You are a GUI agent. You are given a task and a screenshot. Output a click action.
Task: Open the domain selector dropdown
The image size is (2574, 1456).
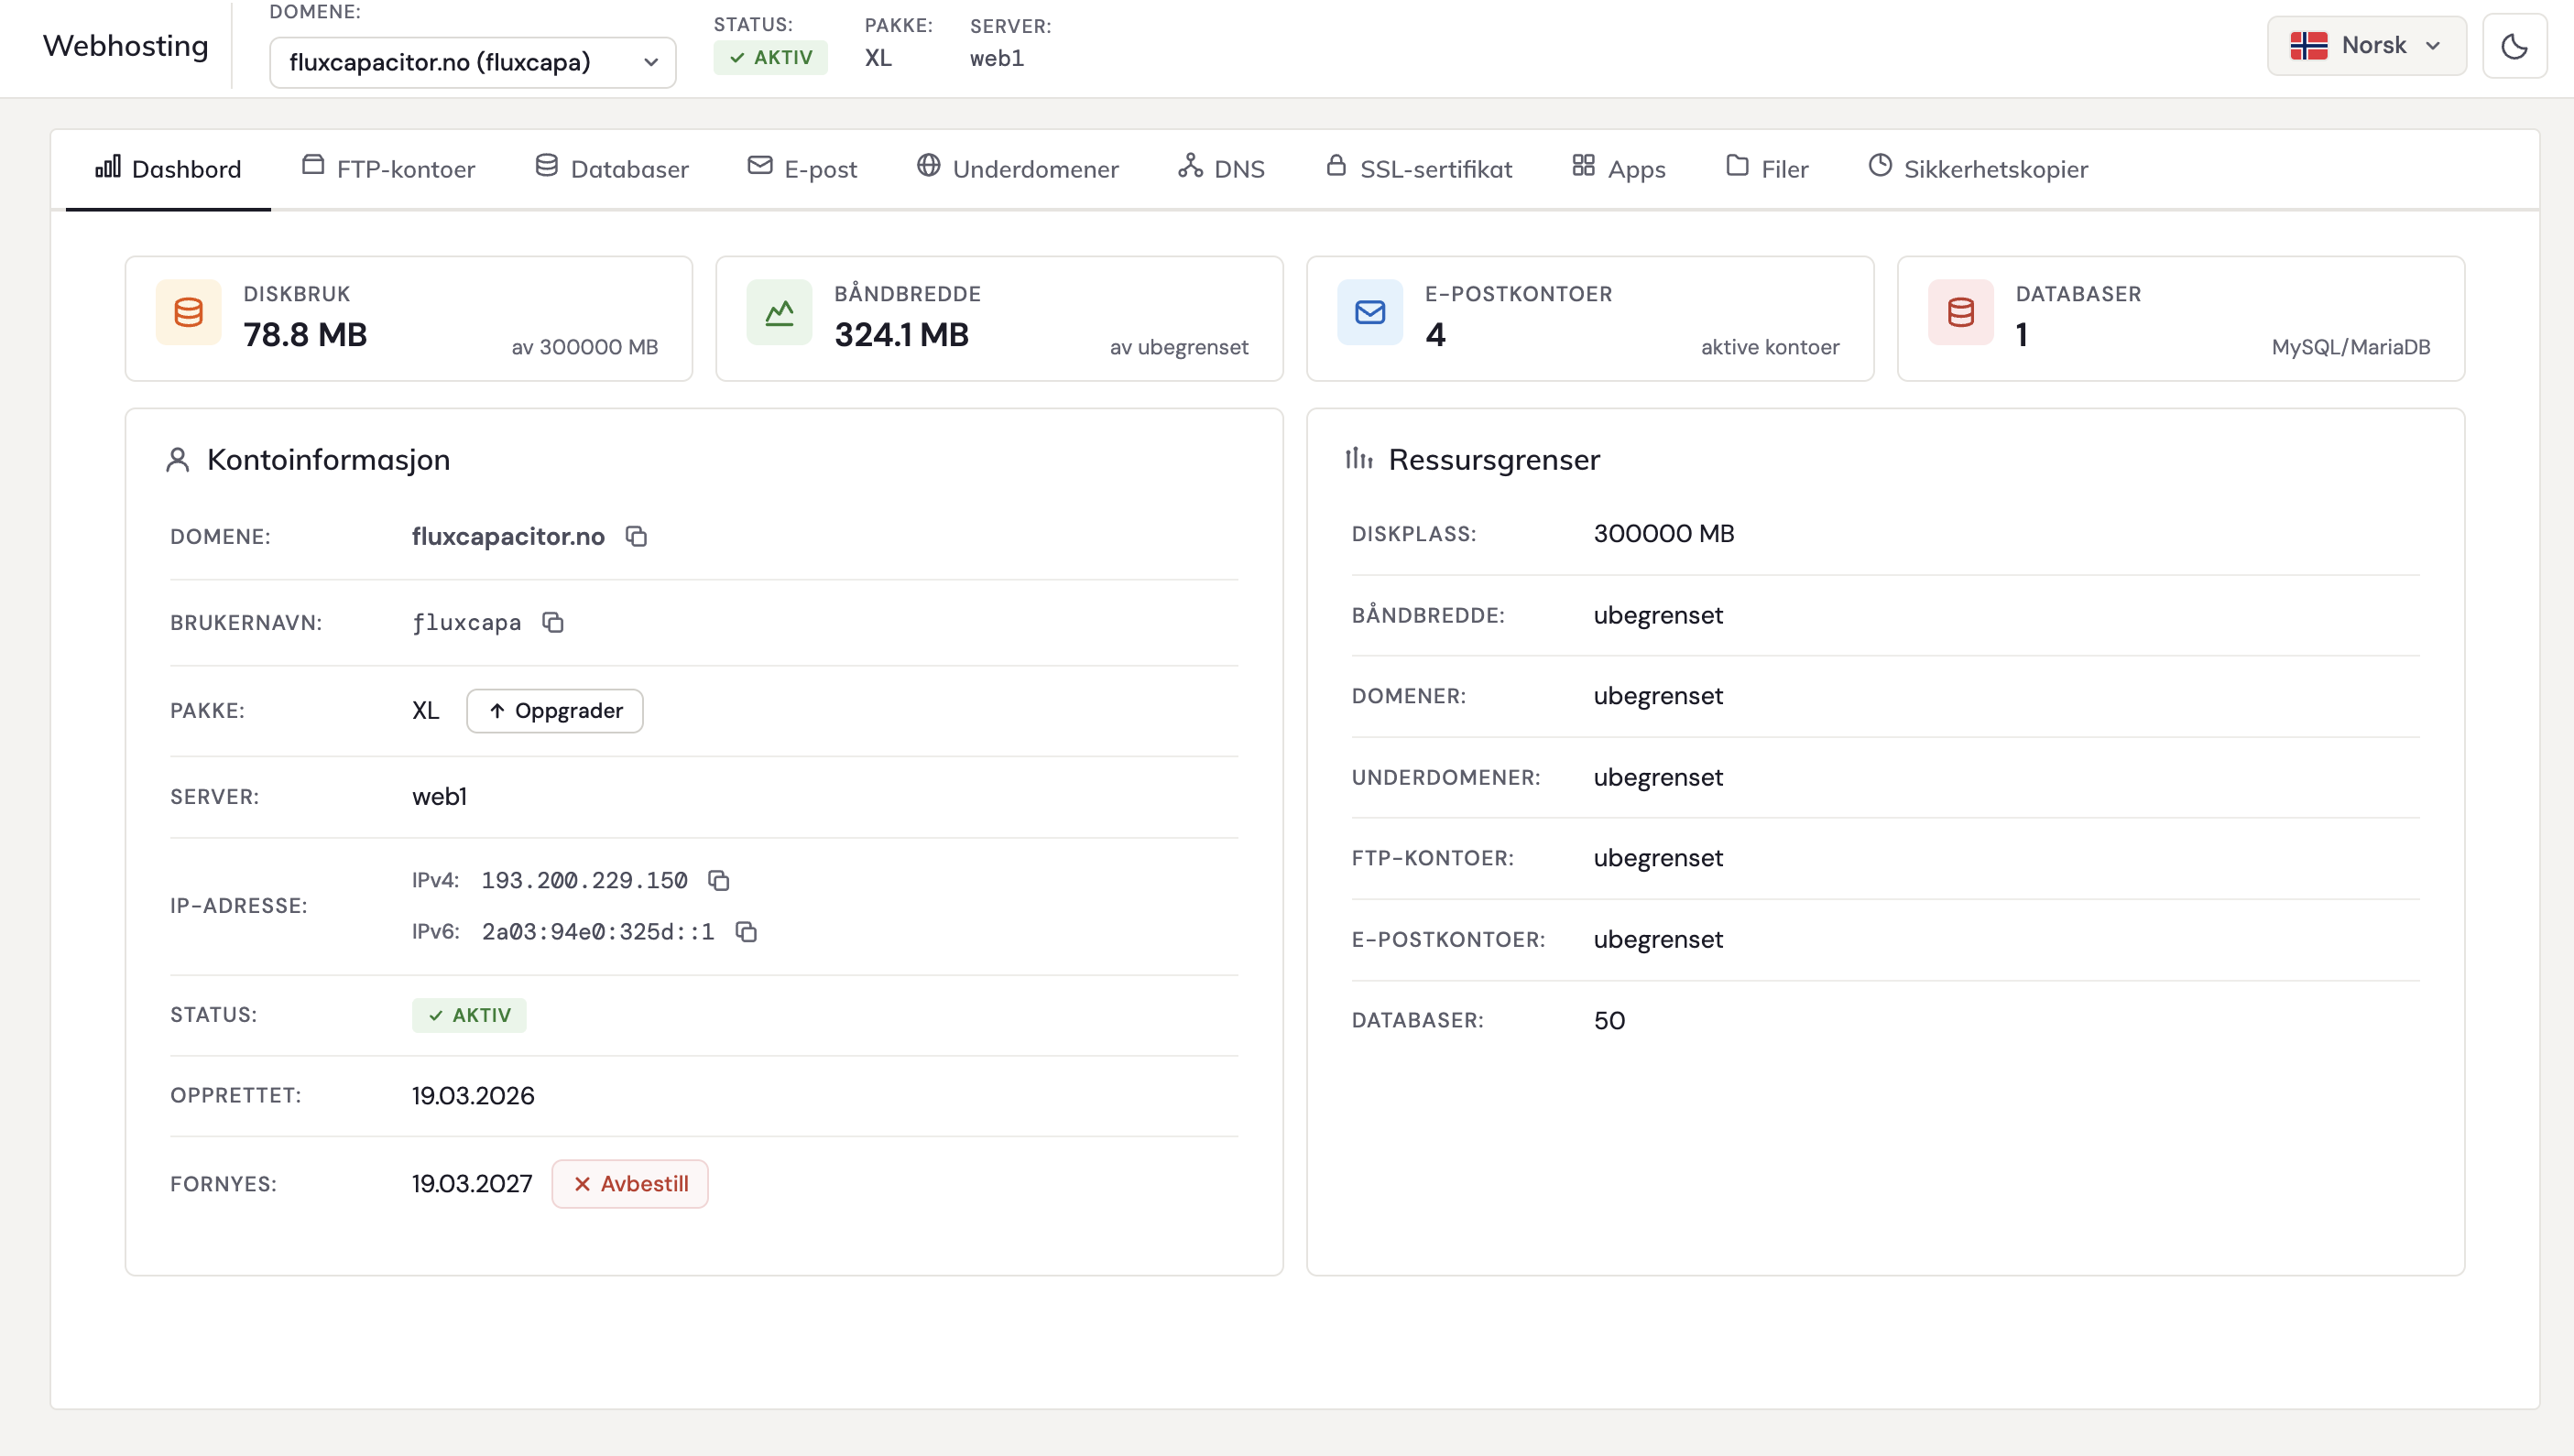[472, 62]
